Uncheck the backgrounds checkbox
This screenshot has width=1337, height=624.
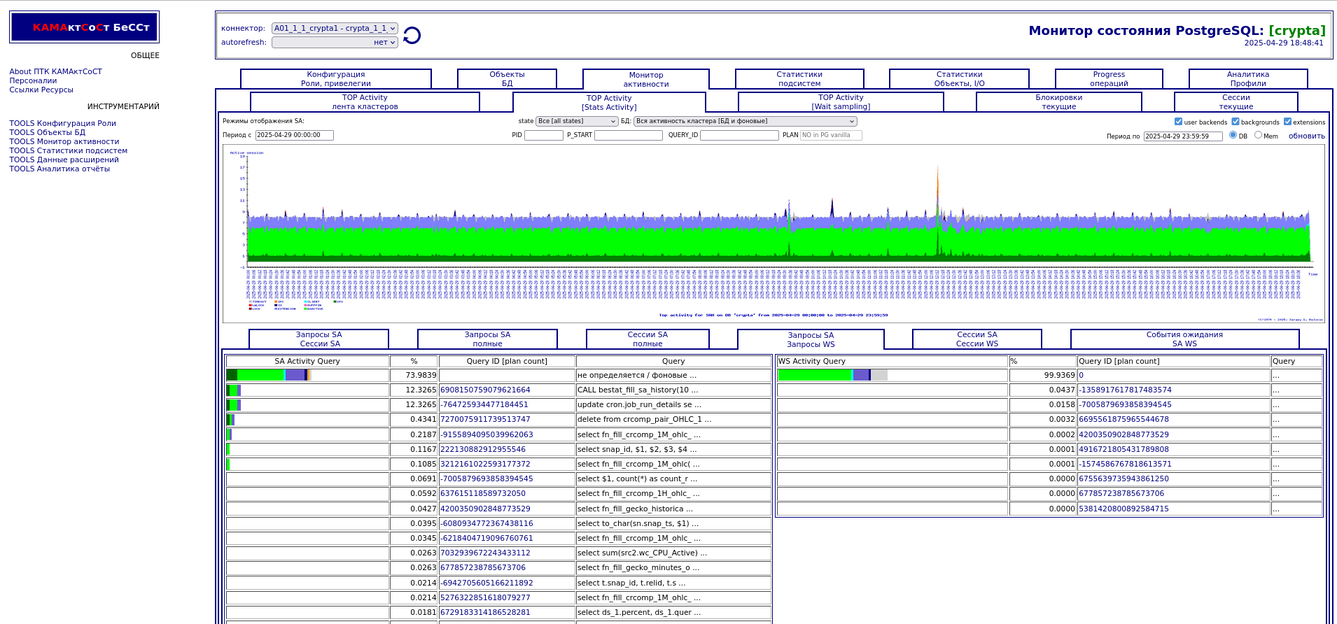pyautogui.click(x=1235, y=122)
